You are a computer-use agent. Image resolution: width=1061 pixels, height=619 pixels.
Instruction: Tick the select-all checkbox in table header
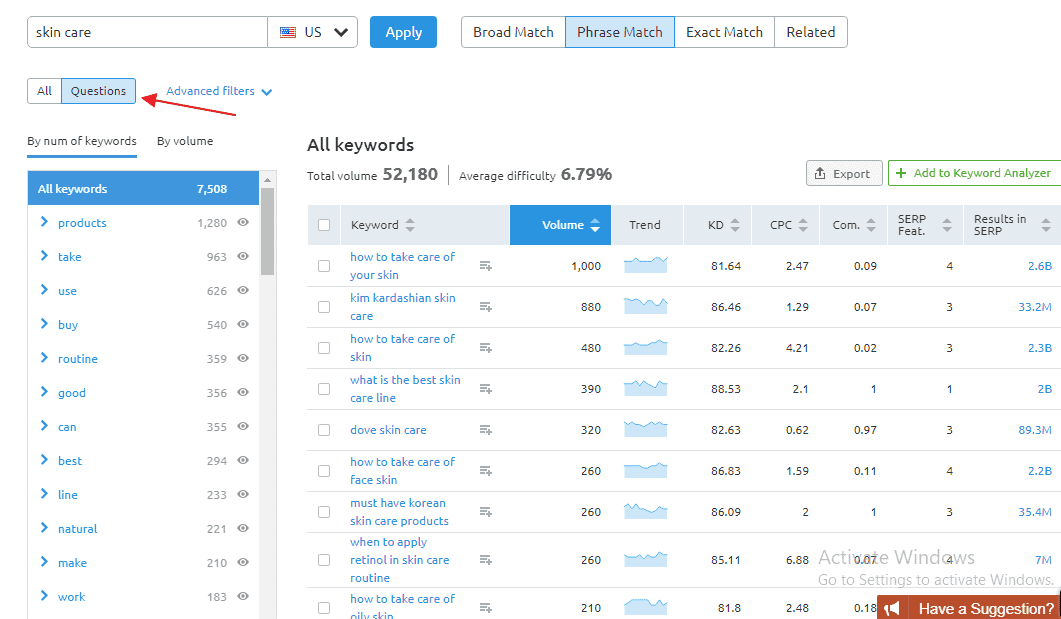(324, 225)
